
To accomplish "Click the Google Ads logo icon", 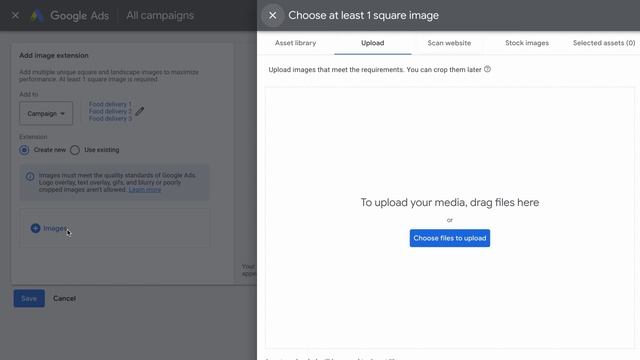I will (37, 16).
